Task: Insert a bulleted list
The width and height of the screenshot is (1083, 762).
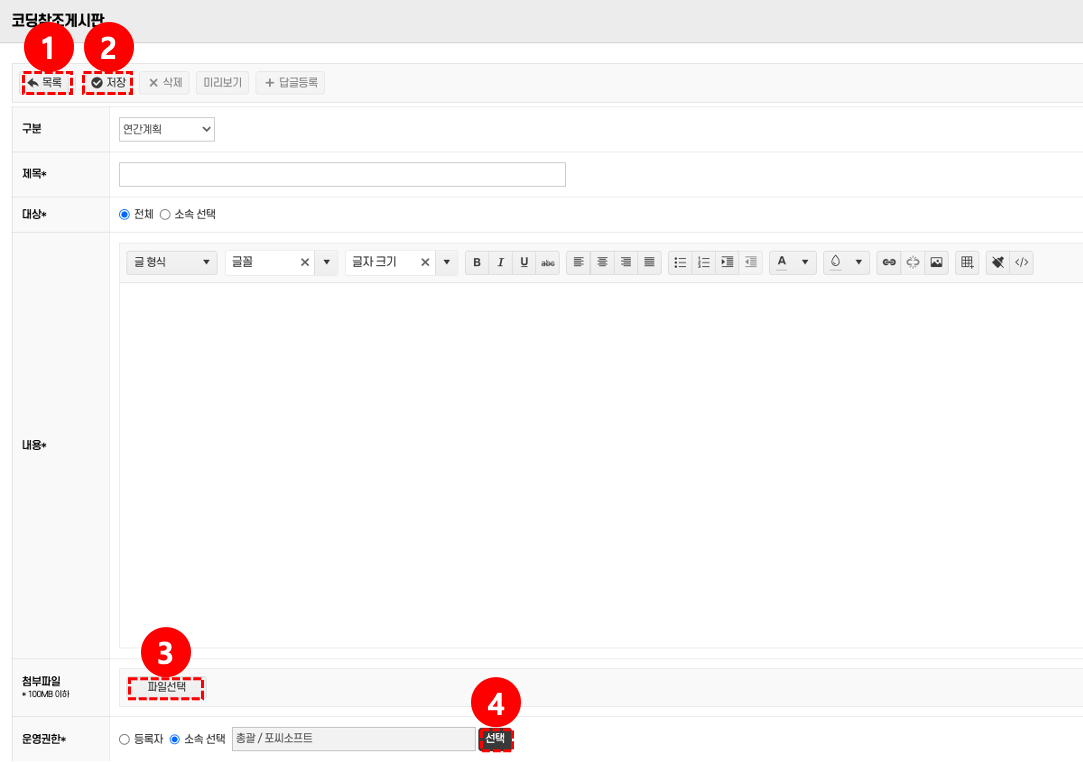Action: tap(680, 263)
